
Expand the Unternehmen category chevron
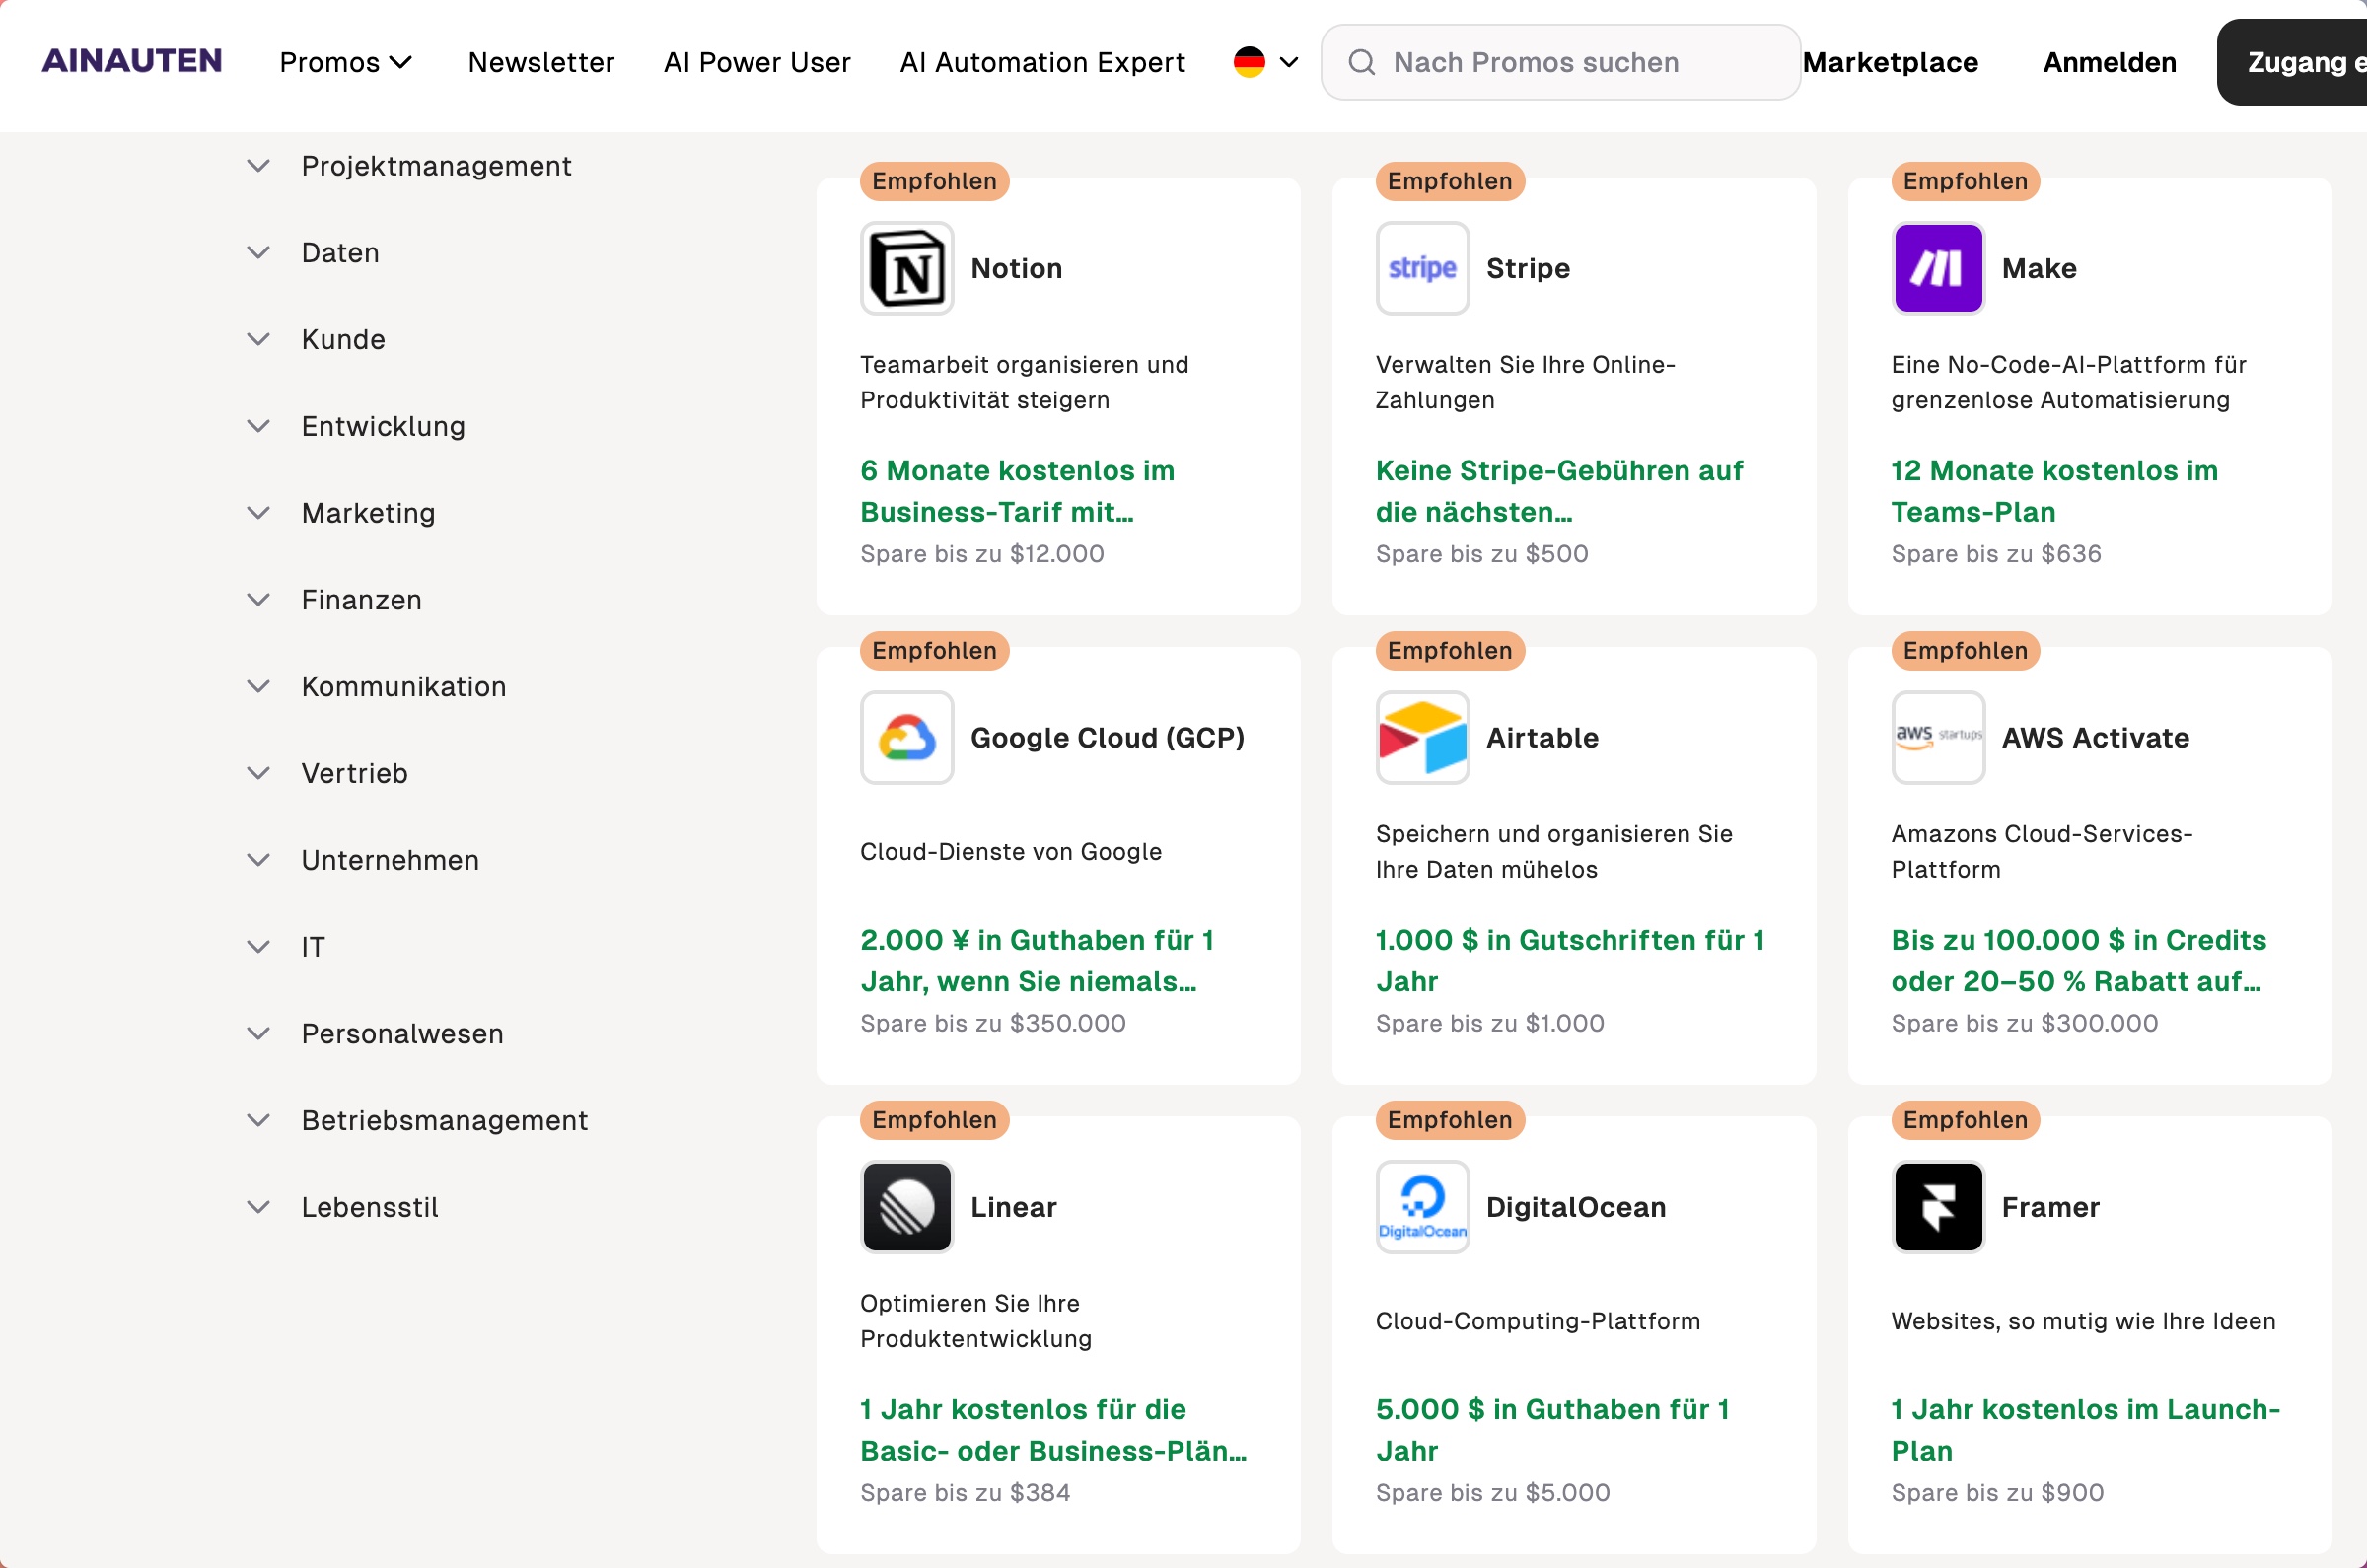pos(258,860)
